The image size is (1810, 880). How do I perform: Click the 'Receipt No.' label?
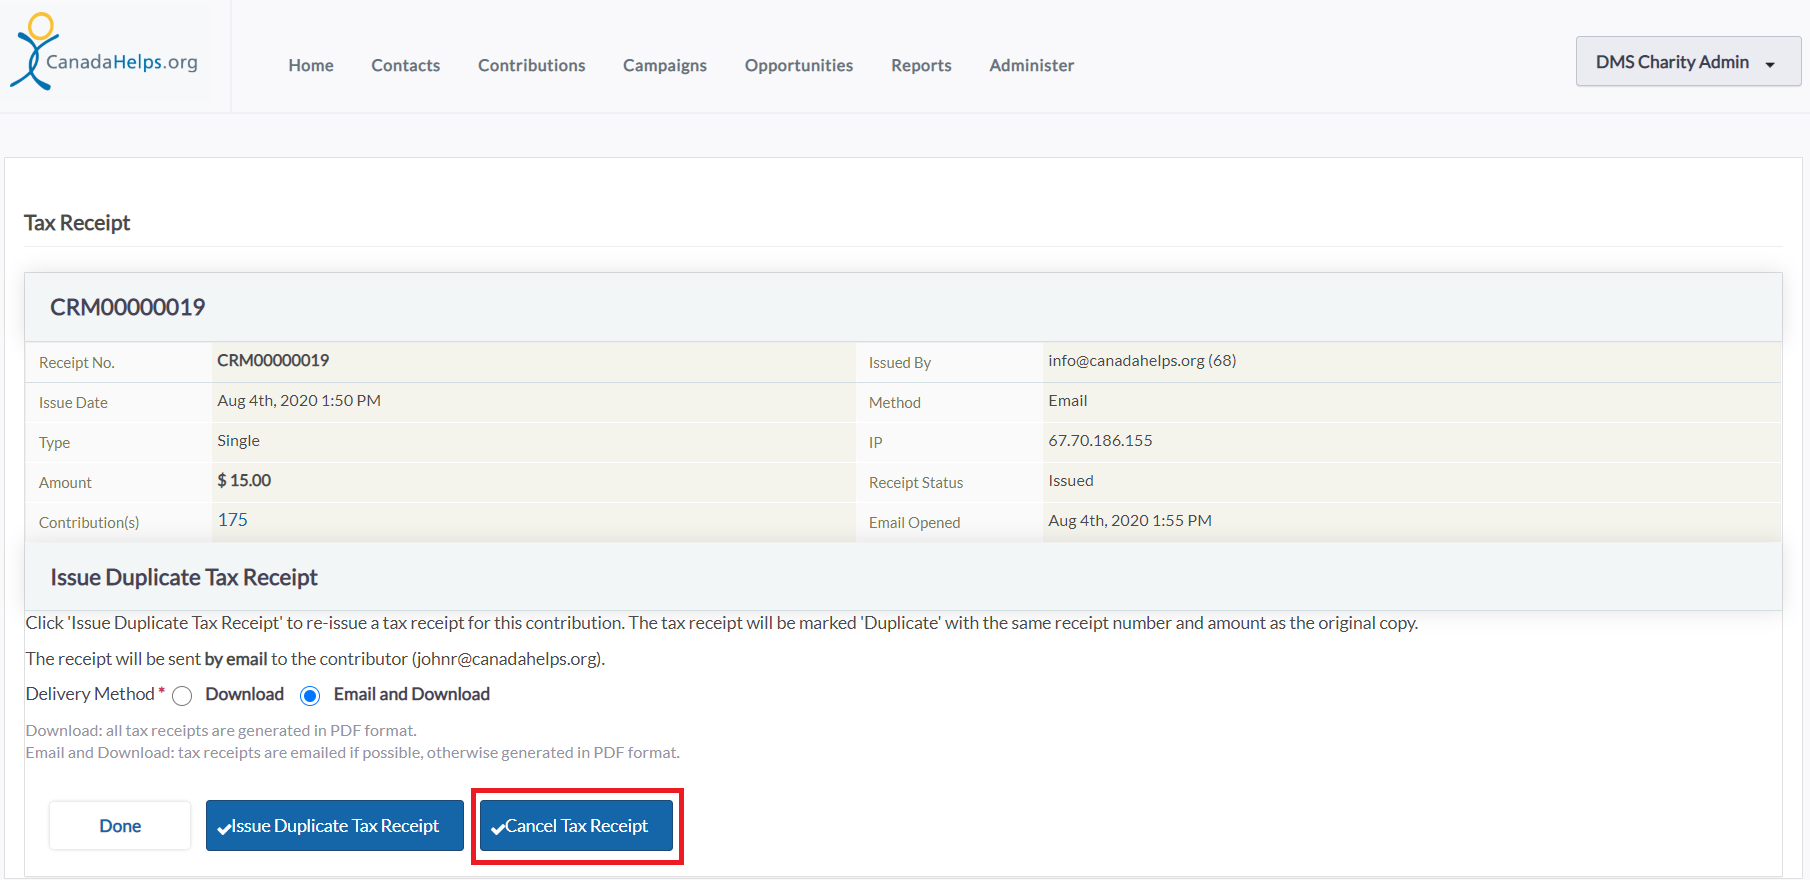click(77, 363)
